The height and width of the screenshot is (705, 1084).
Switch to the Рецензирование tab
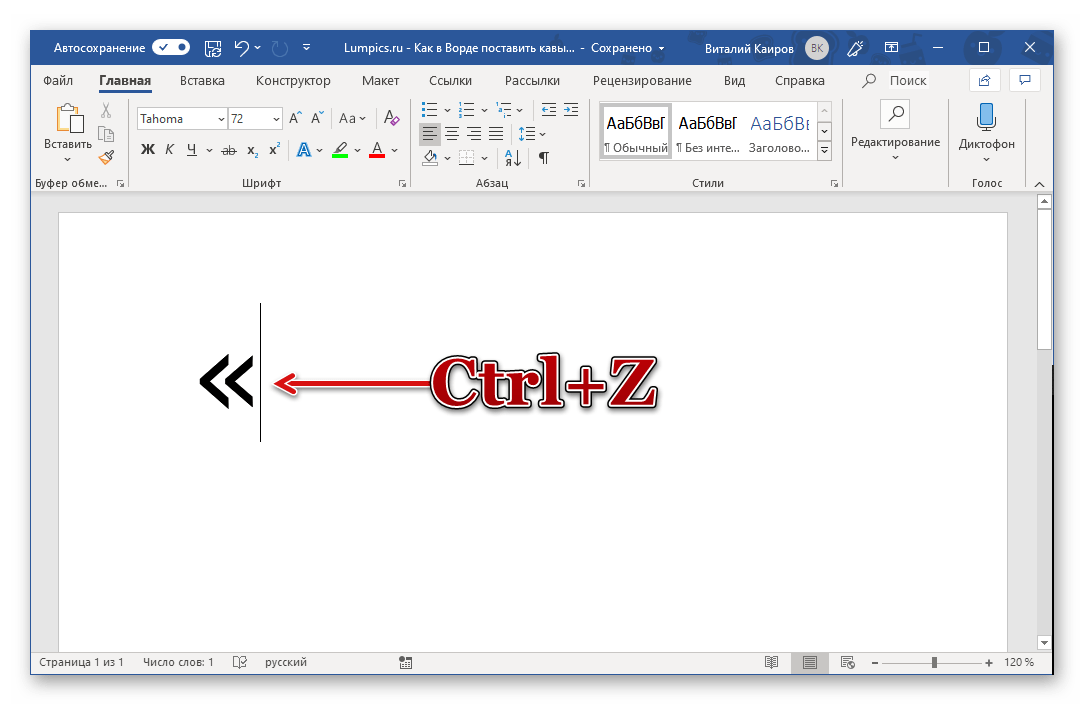(641, 81)
